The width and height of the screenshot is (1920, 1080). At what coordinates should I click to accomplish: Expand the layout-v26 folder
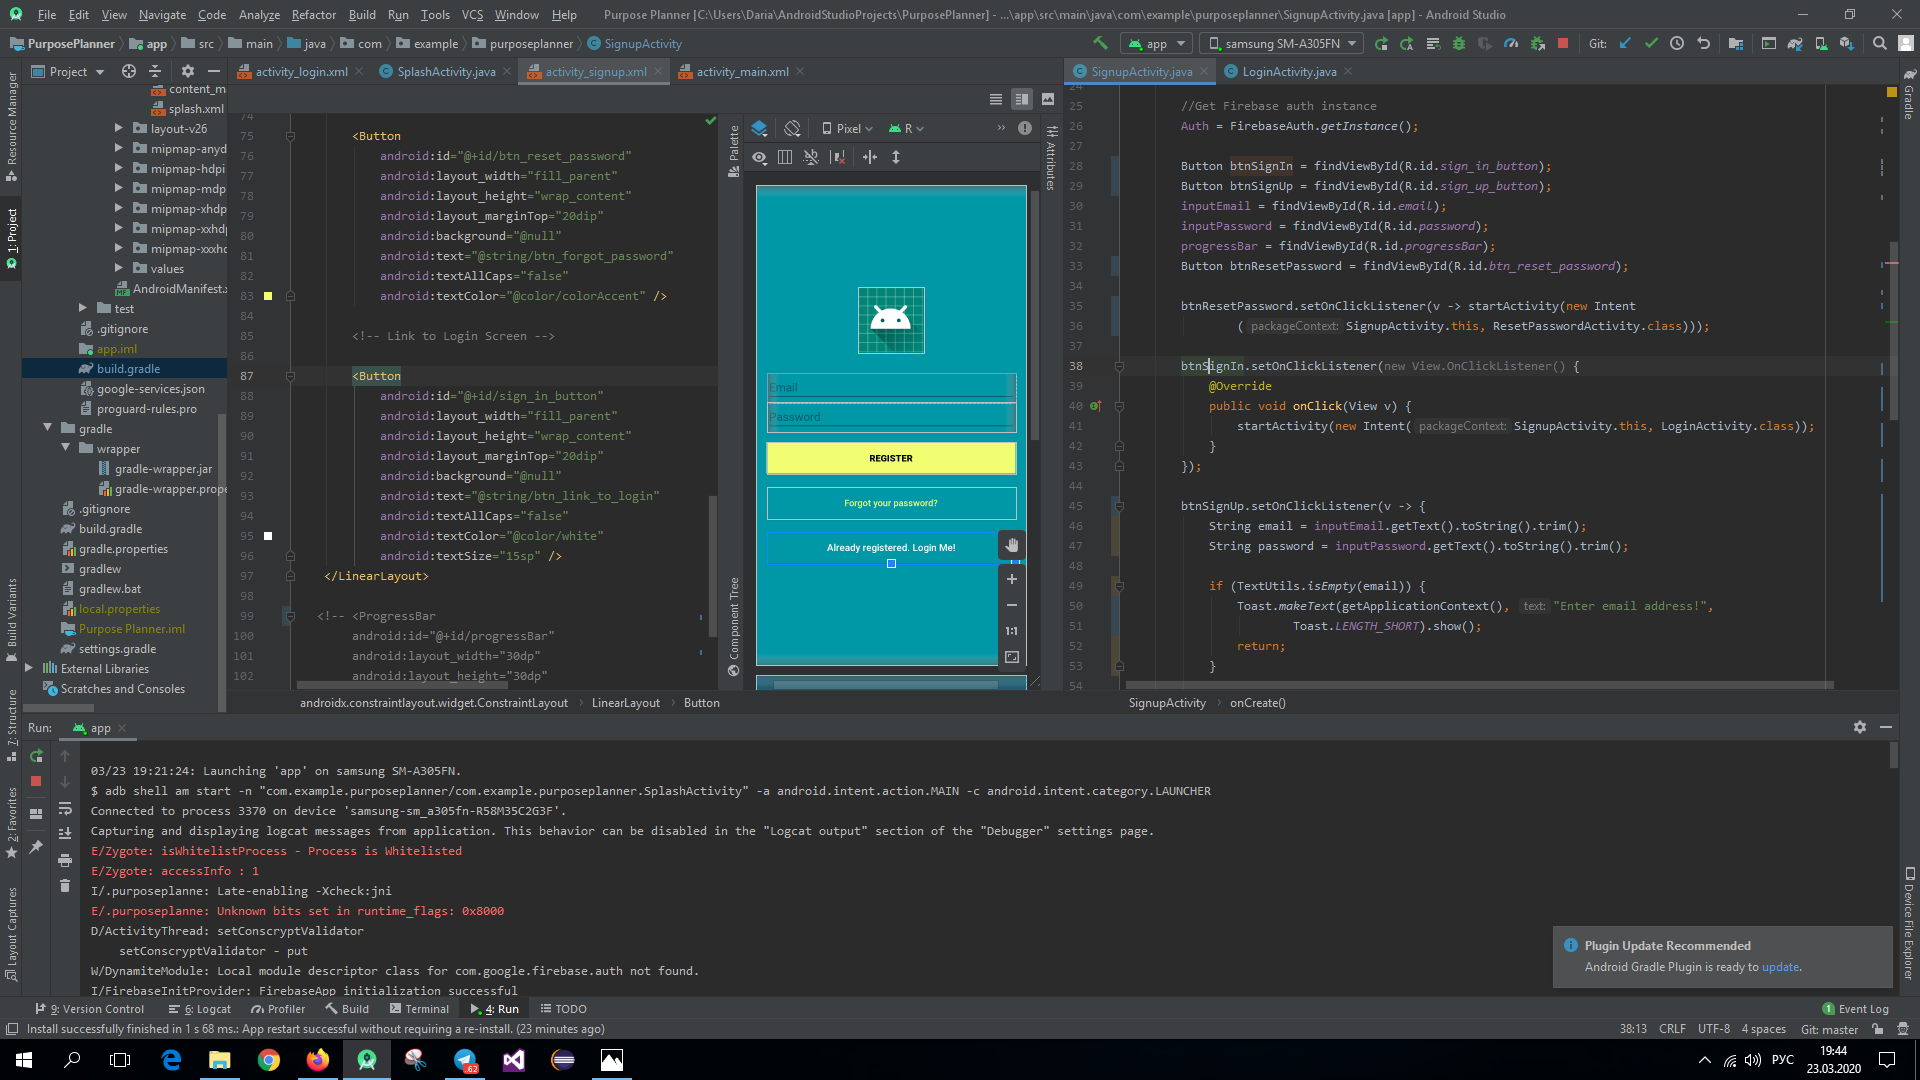pos(118,128)
